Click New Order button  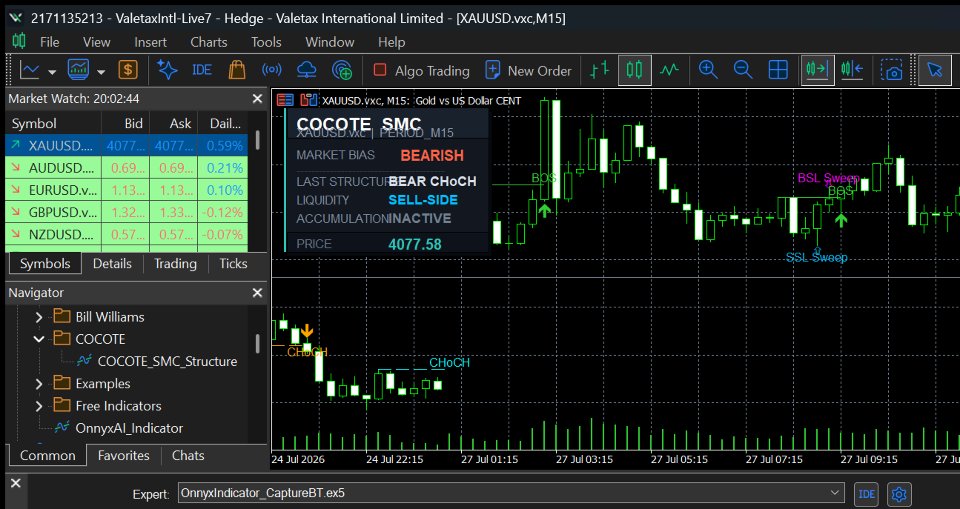click(x=528, y=70)
